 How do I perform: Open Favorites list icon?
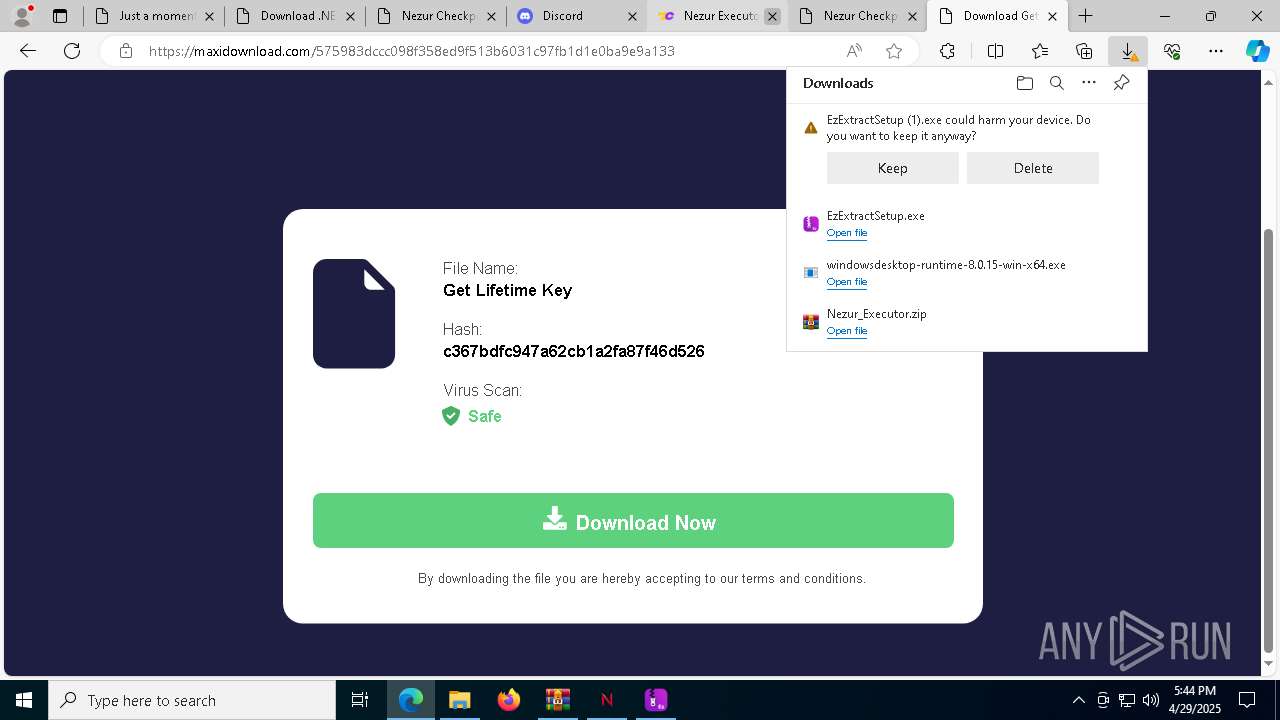pyautogui.click(x=1040, y=51)
